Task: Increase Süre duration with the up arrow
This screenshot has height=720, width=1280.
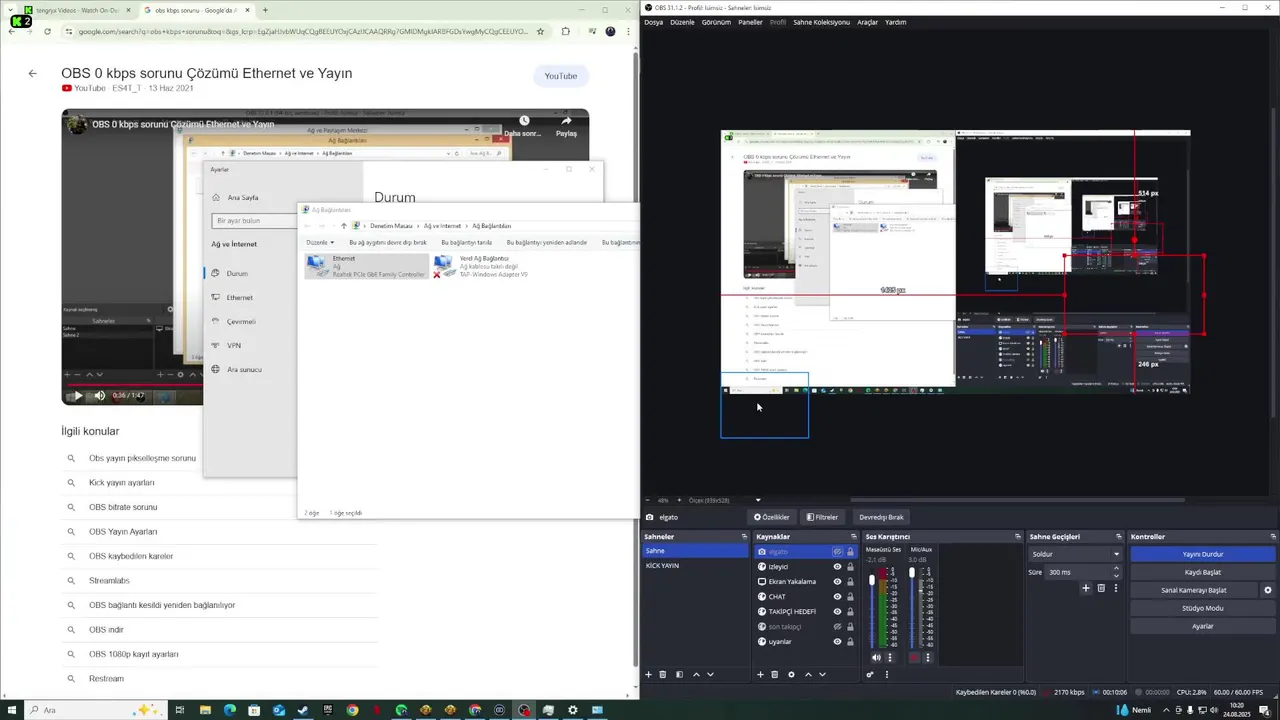Action: (1116, 568)
